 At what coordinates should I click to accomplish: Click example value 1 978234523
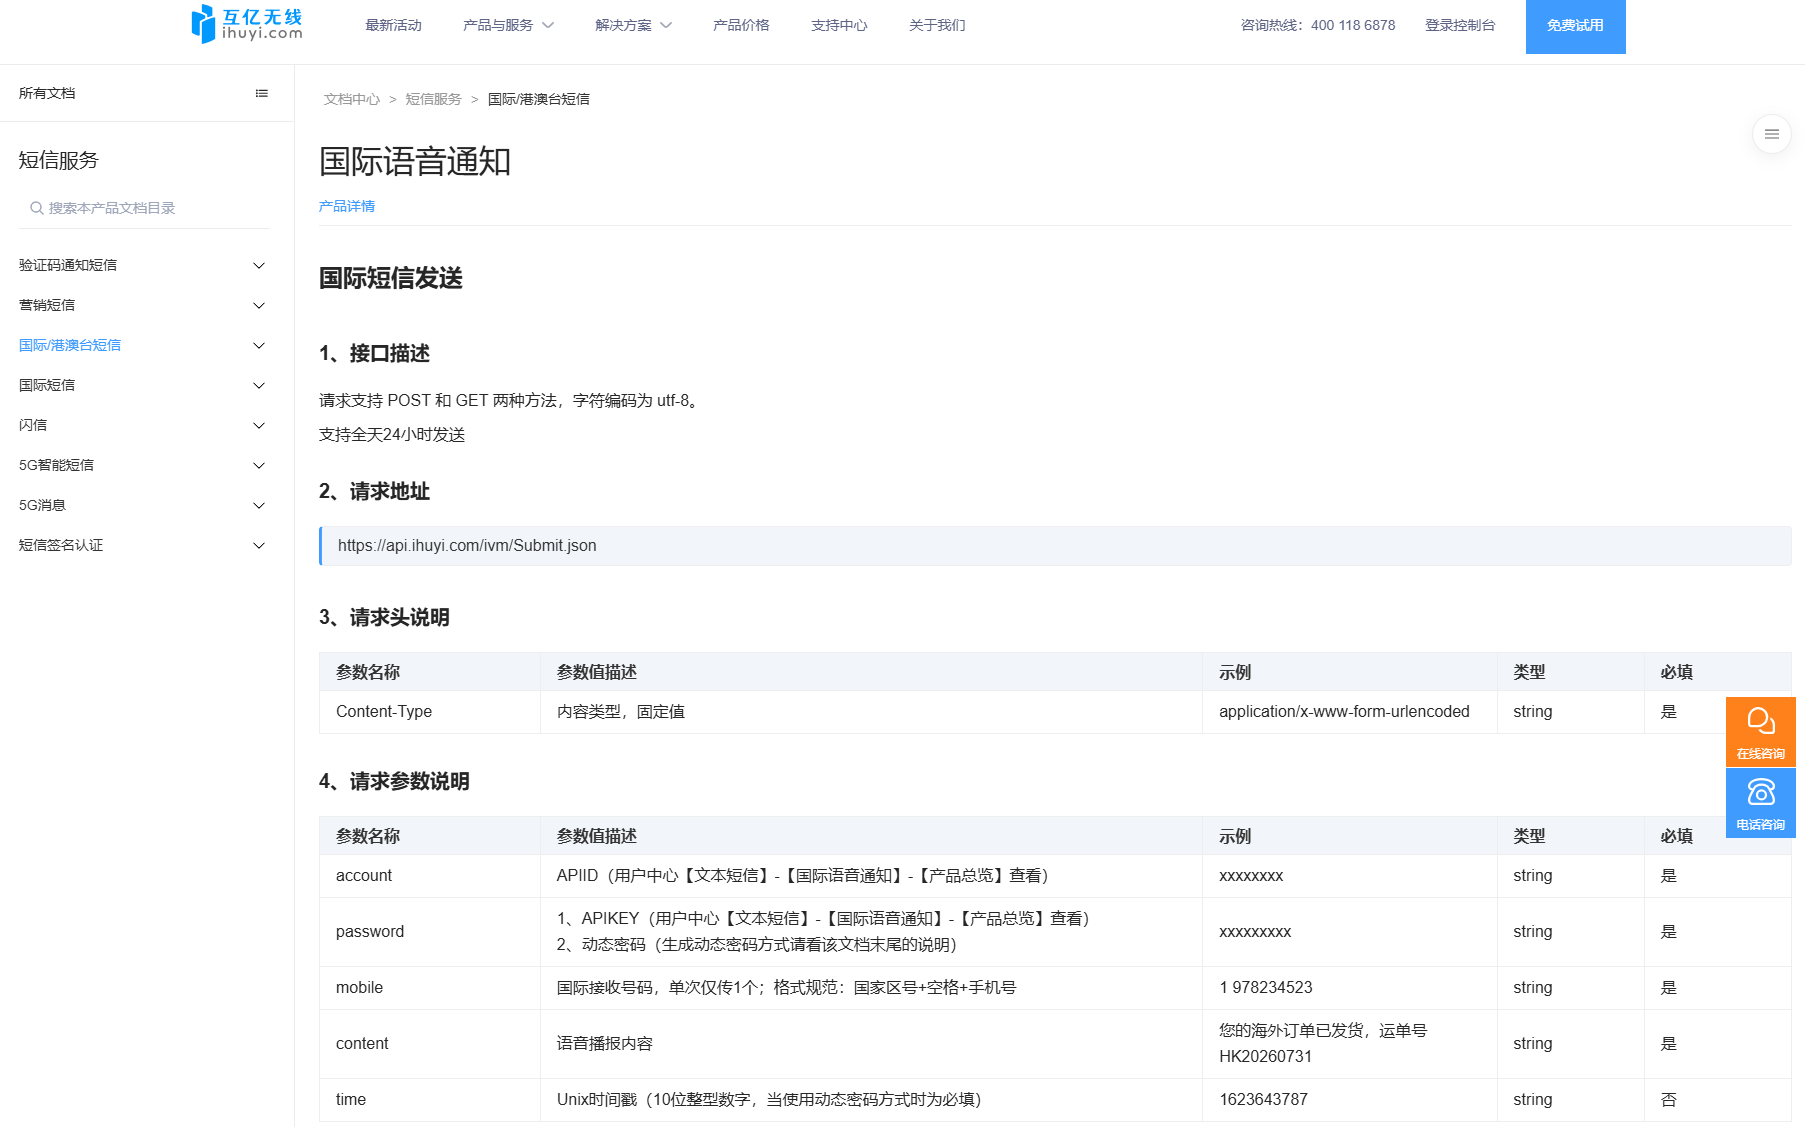[x=1266, y=987]
